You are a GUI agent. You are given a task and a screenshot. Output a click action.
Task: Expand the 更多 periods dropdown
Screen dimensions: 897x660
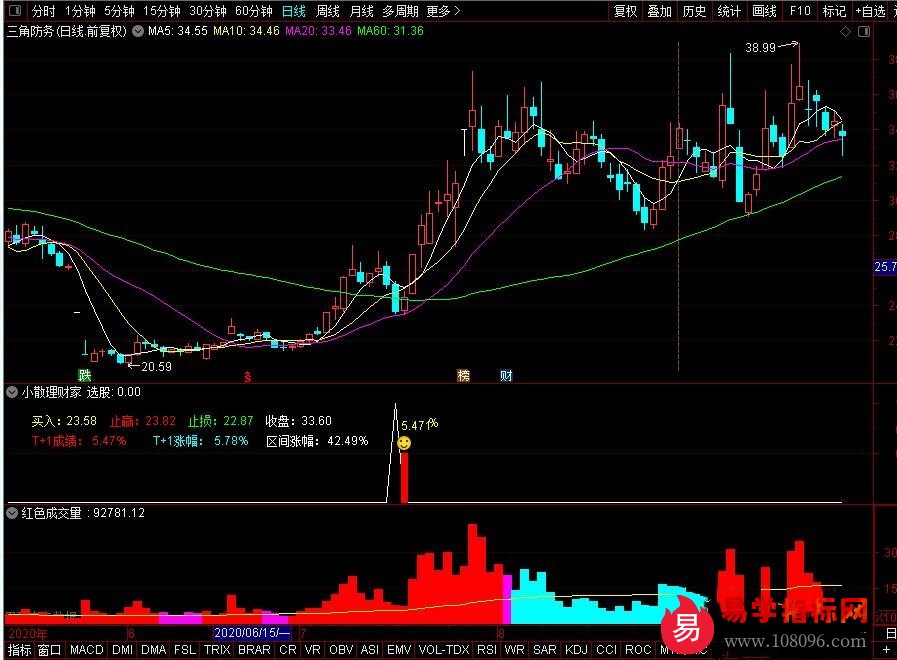pyautogui.click(x=442, y=12)
